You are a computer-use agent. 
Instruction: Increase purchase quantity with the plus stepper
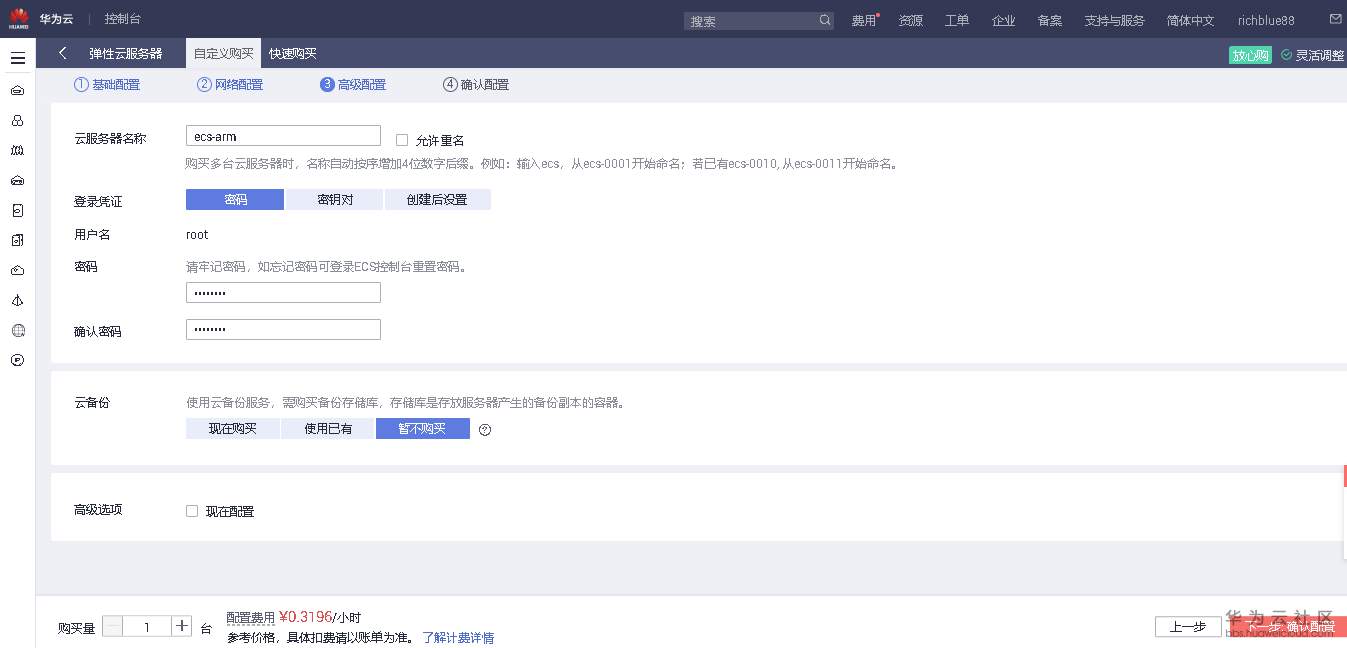click(x=181, y=625)
